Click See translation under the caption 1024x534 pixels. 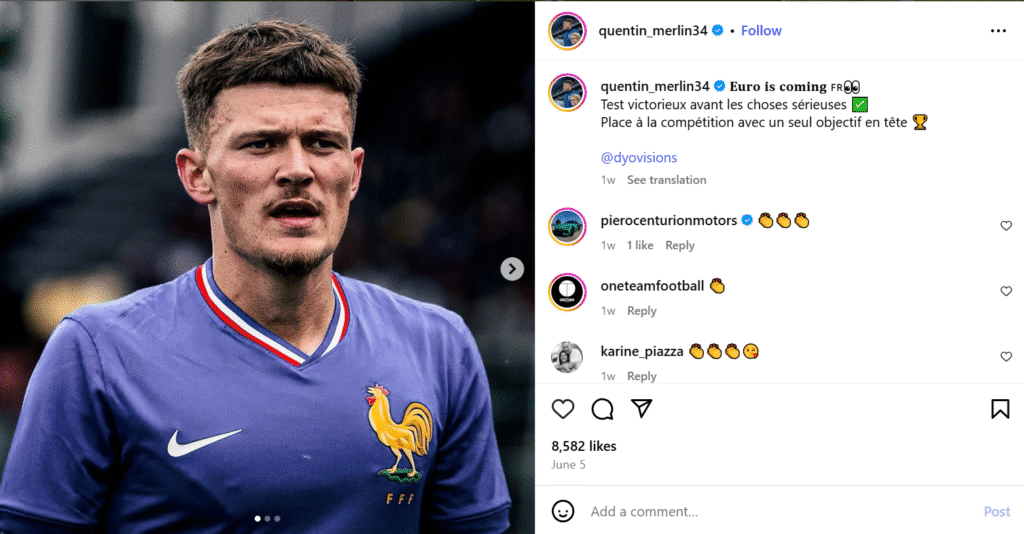666,180
